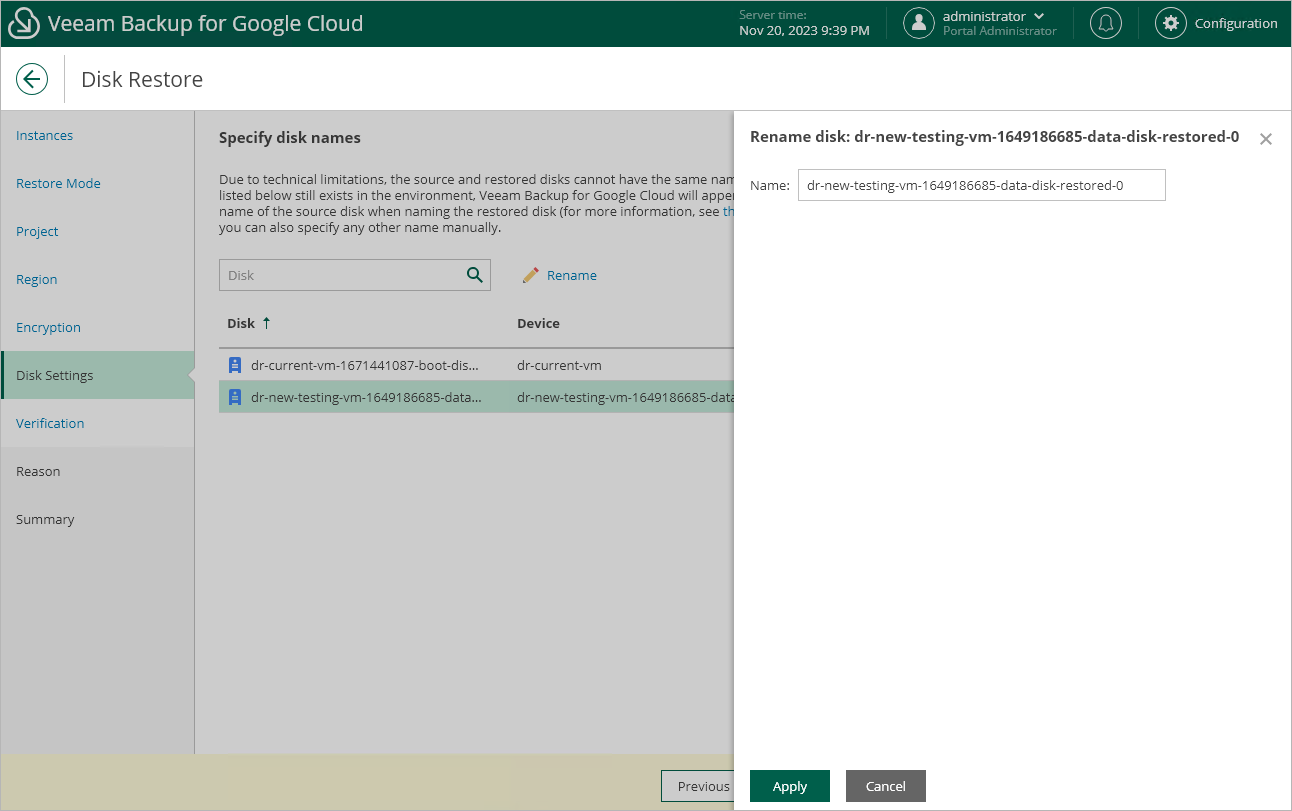Open the Instances step
Image resolution: width=1292 pixels, height=811 pixels.
point(44,135)
